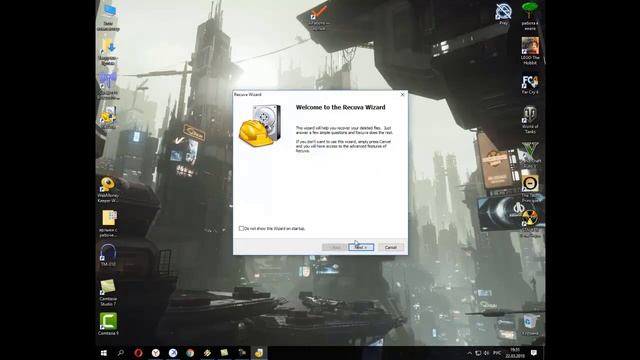This screenshot has width=640, height=360.
Task: Launch Camtasia 9 desktop shortcut
Action: 108,324
